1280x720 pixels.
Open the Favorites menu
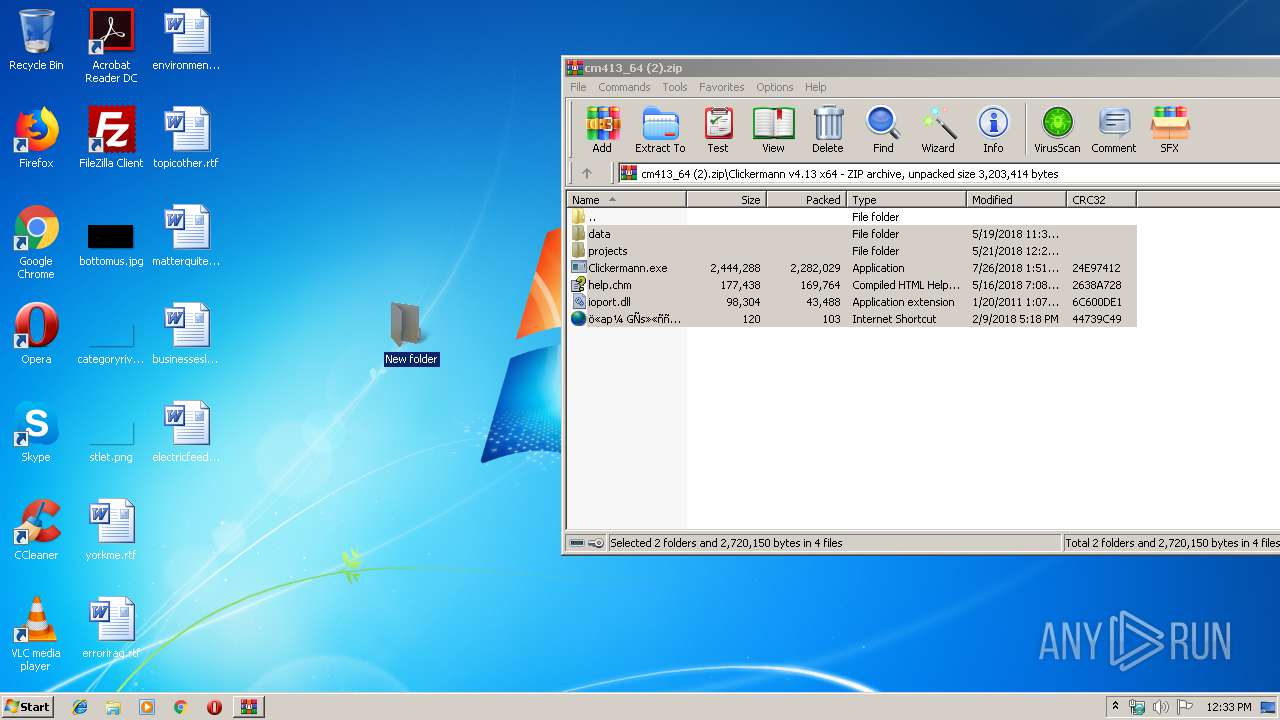[x=721, y=87]
